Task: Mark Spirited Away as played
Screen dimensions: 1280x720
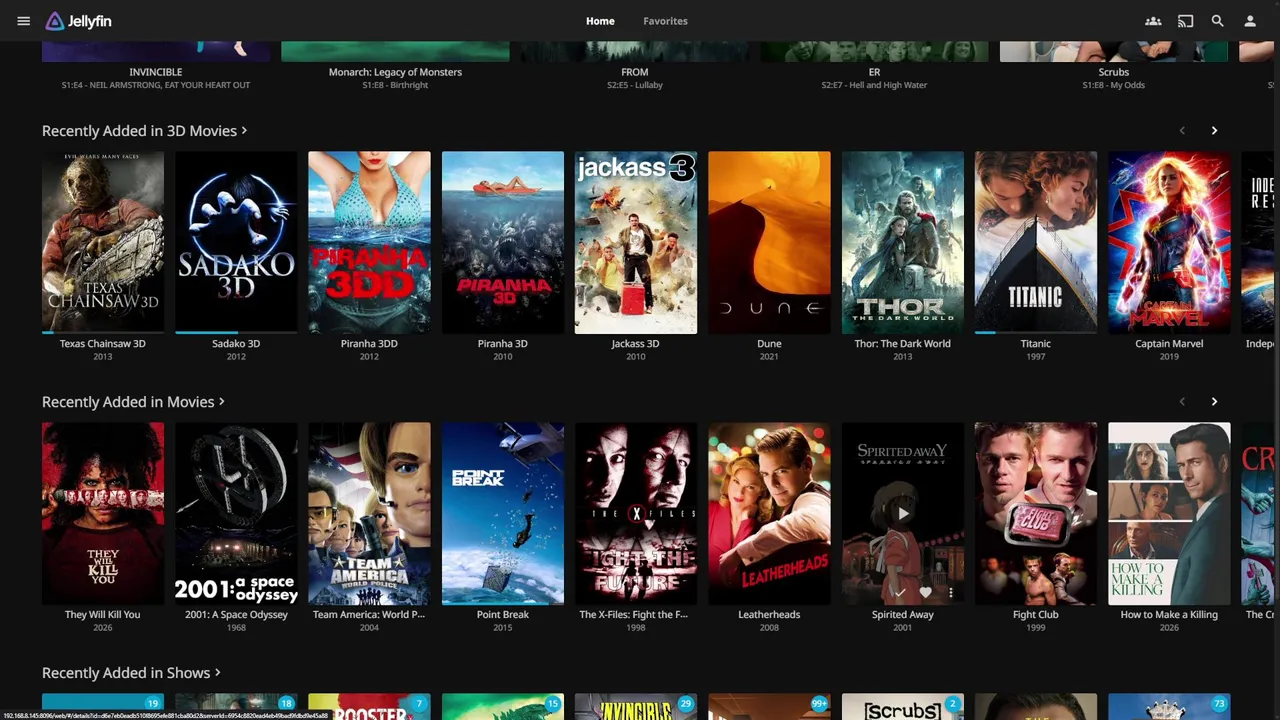Action: [899, 592]
